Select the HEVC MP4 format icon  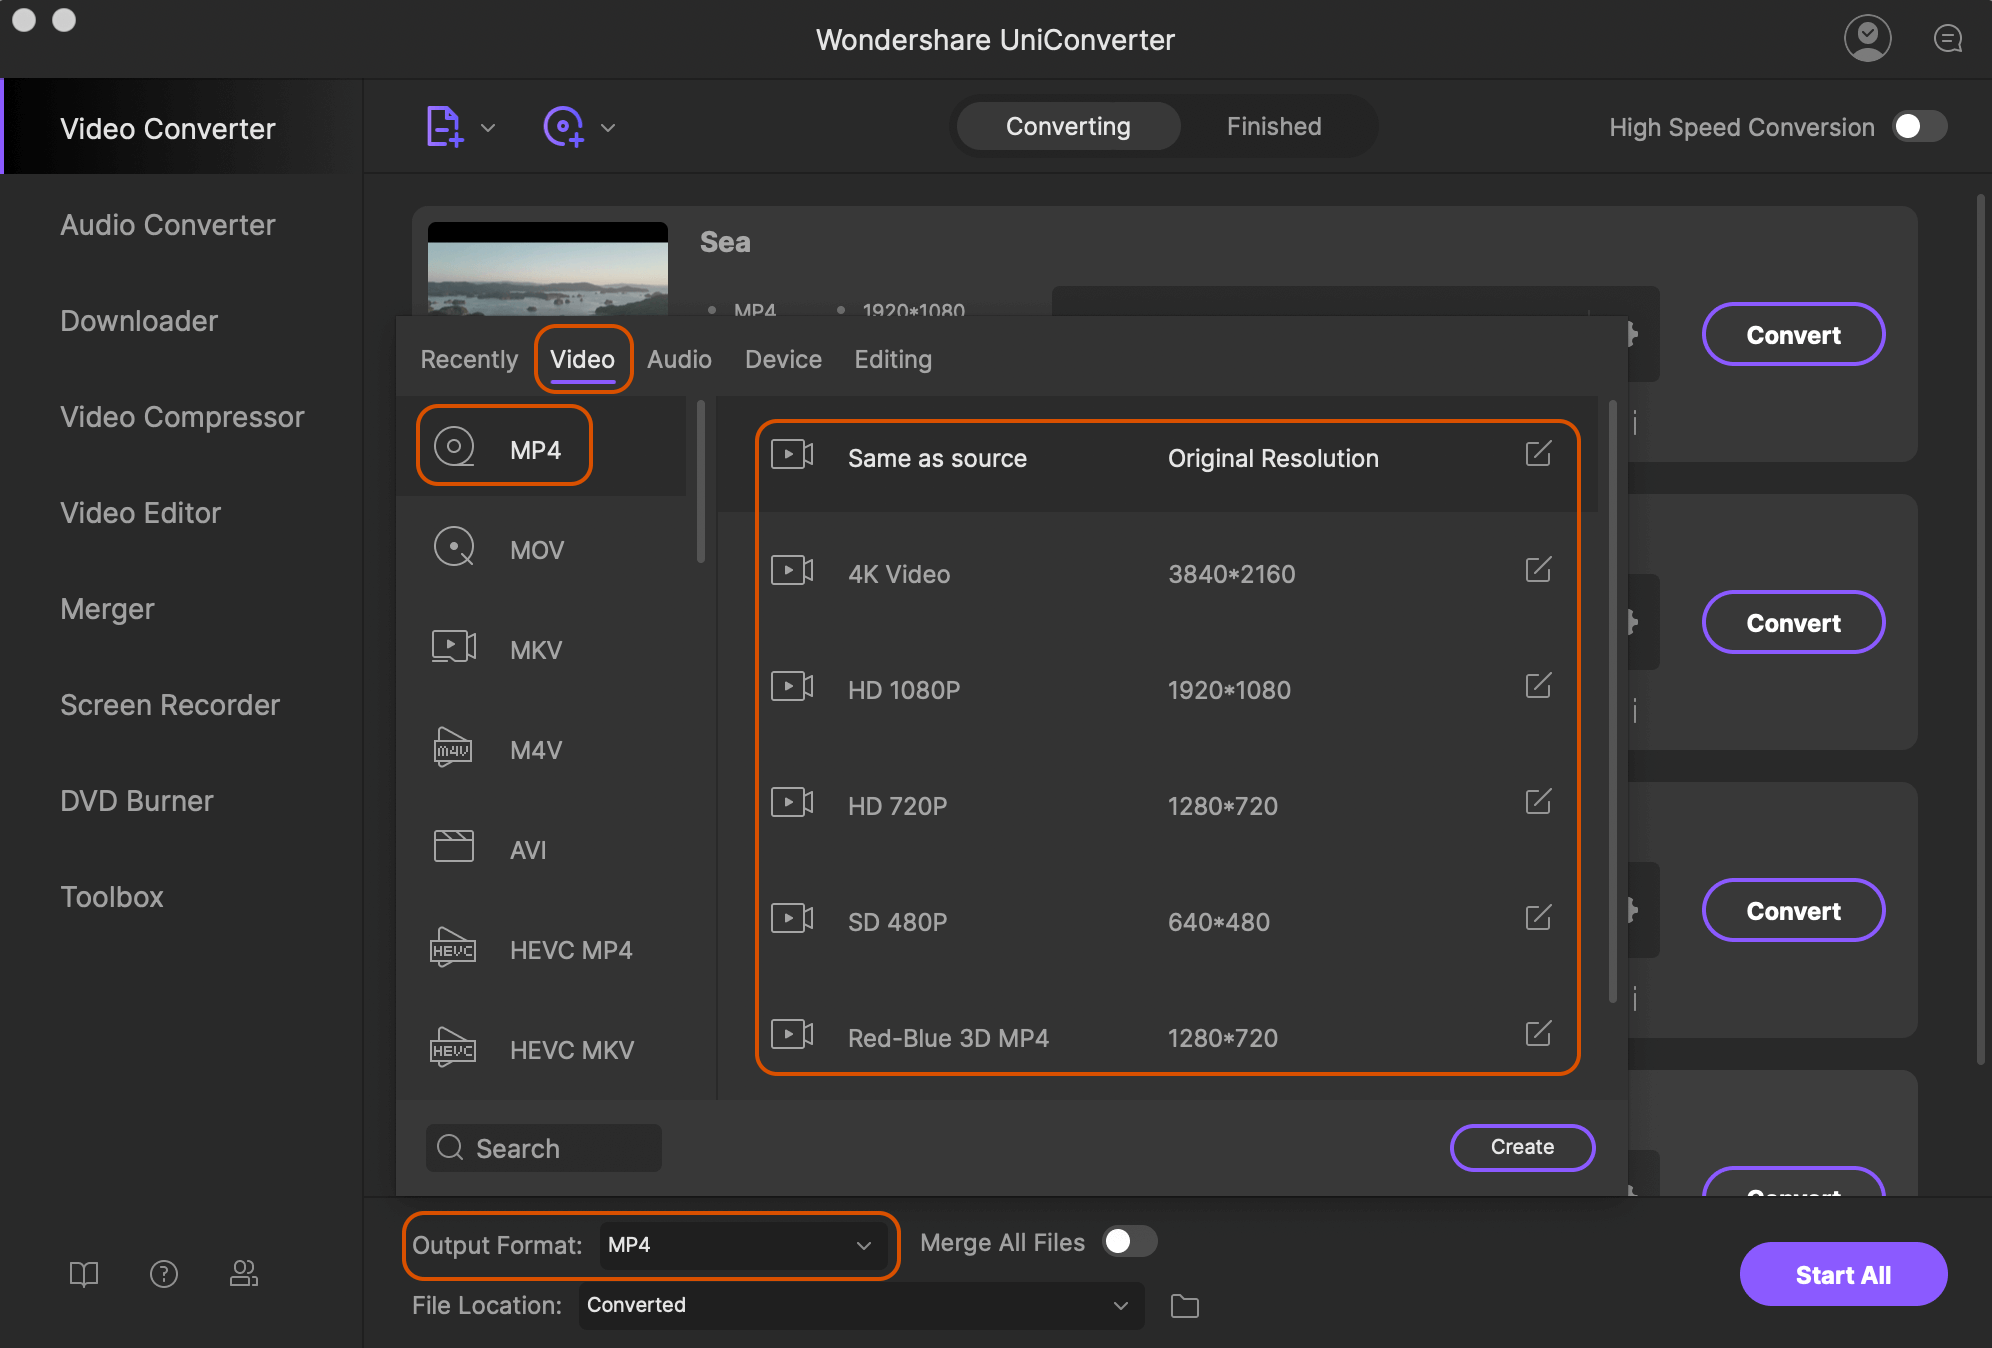pos(453,948)
